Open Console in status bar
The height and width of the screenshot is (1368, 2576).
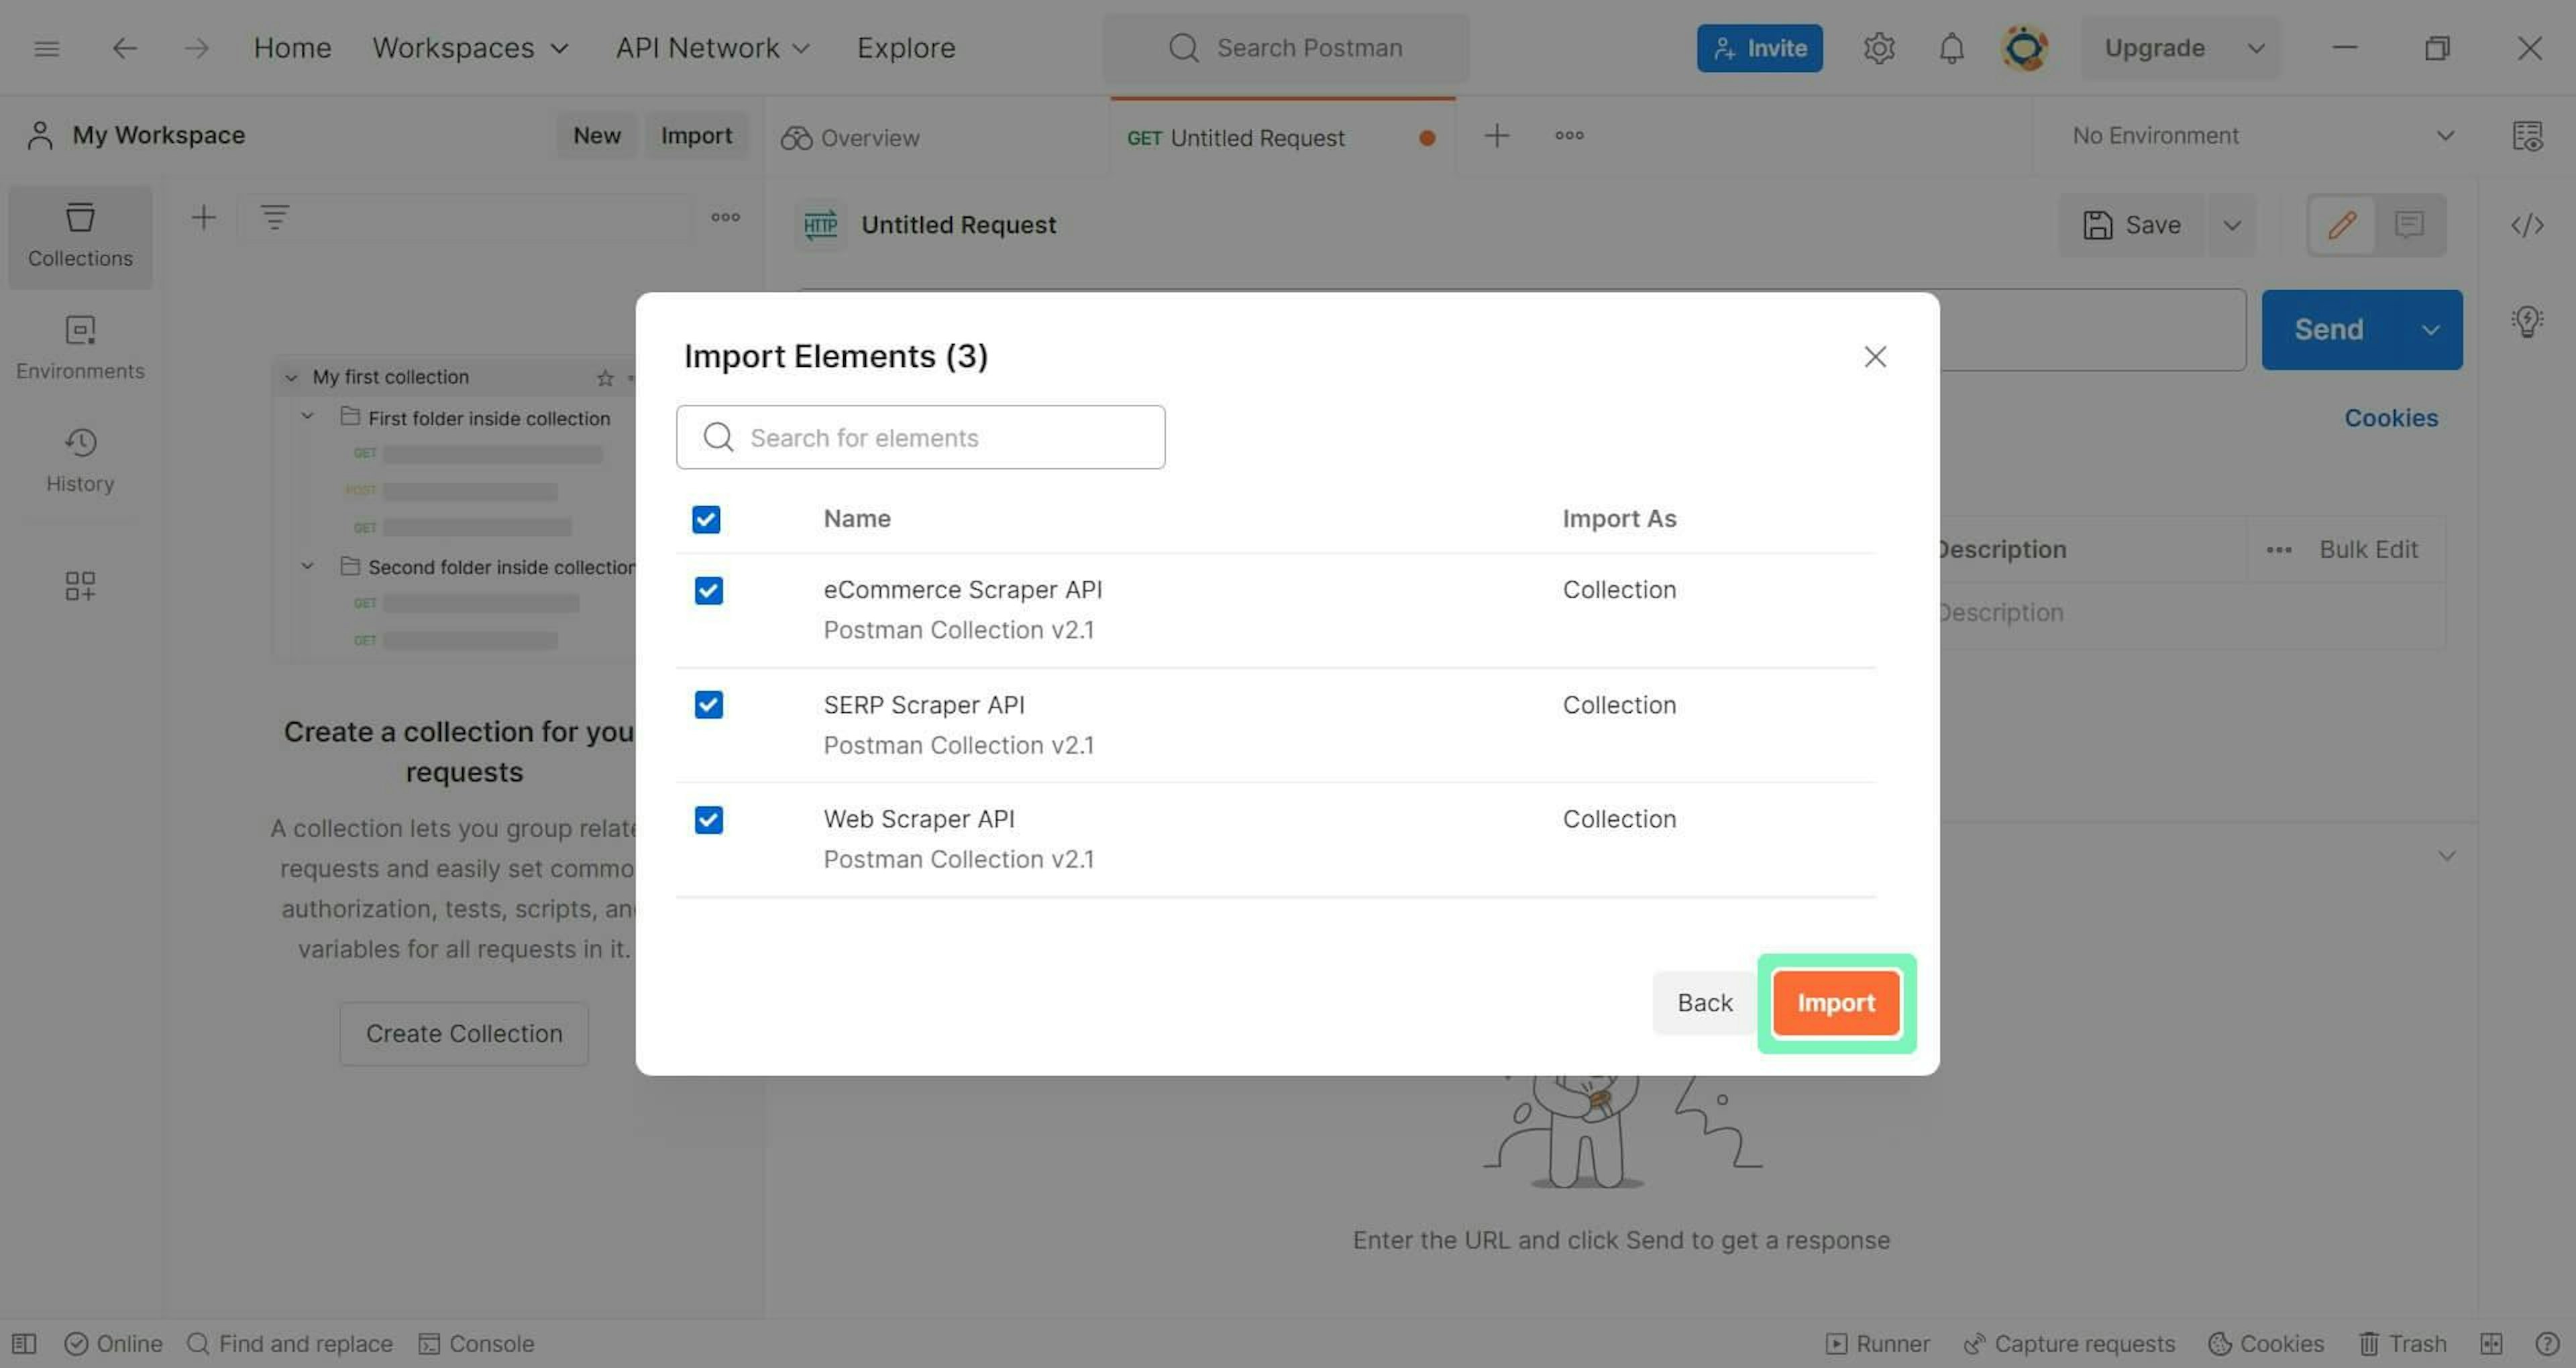[476, 1343]
